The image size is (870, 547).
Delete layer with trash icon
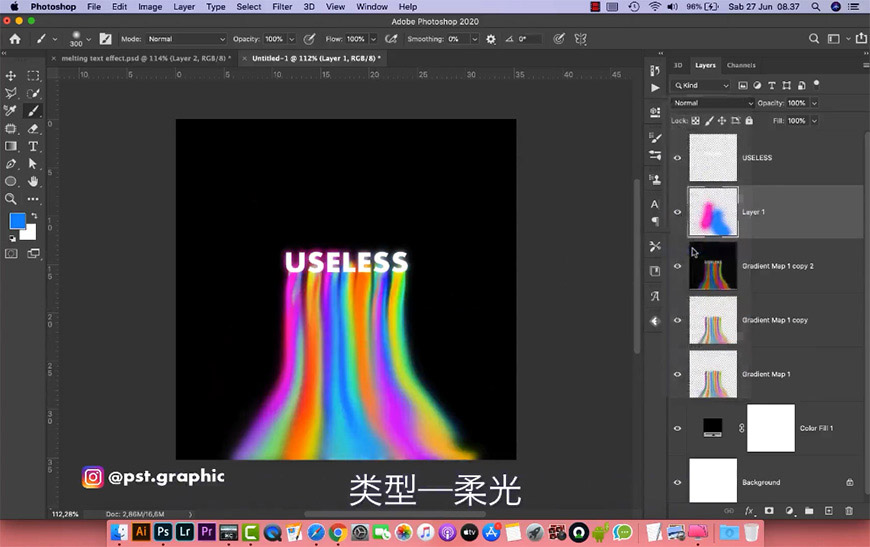(848, 511)
